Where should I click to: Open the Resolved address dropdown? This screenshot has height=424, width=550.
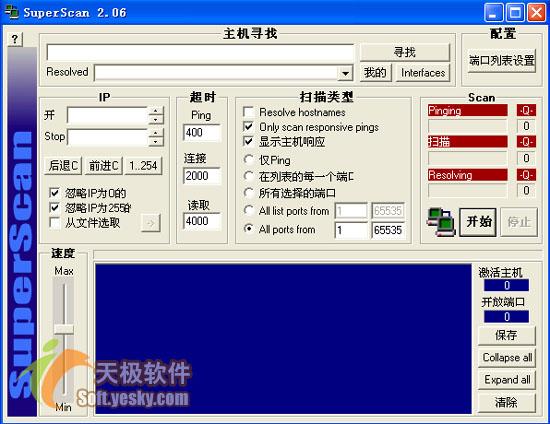pos(345,73)
